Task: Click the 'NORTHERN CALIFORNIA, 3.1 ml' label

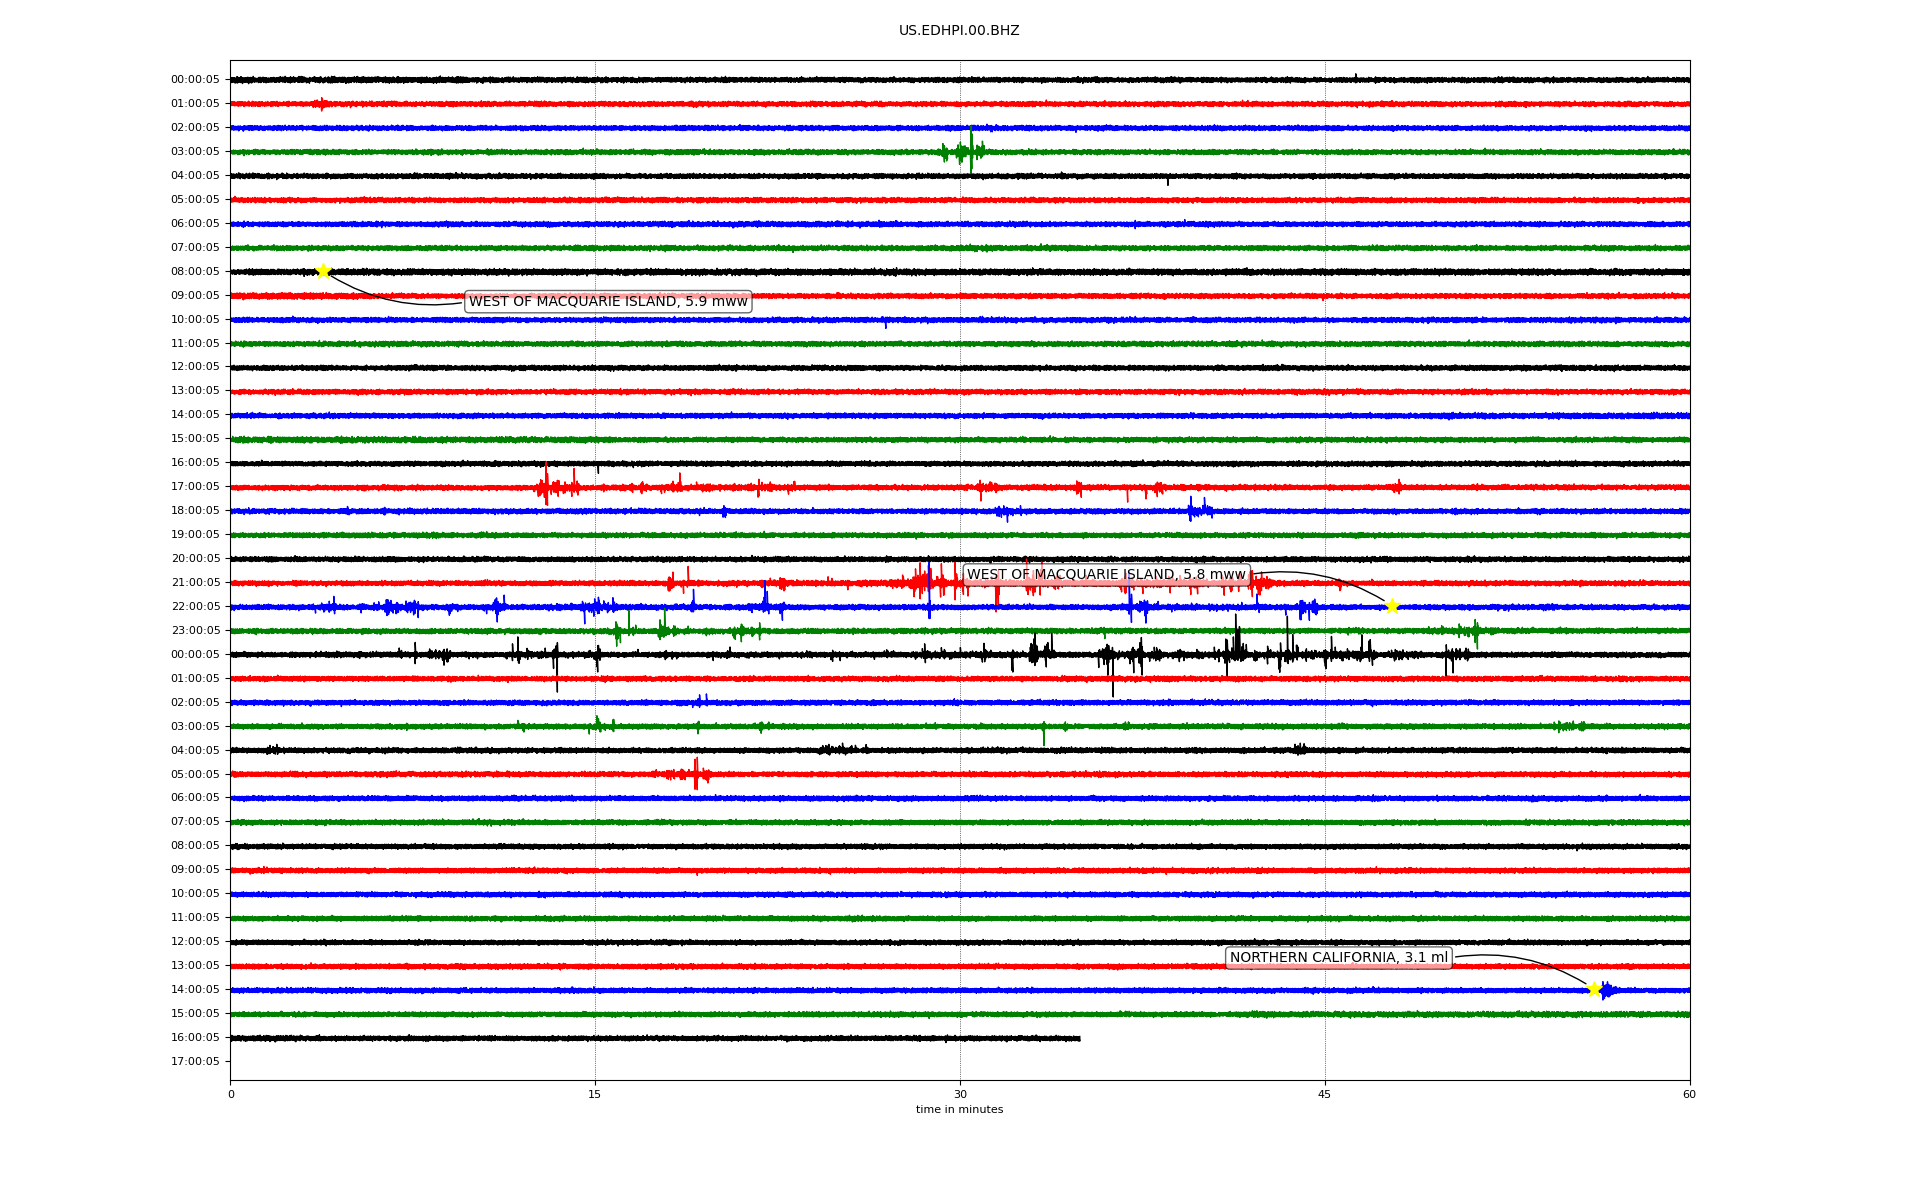Action: pos(1338,957)
